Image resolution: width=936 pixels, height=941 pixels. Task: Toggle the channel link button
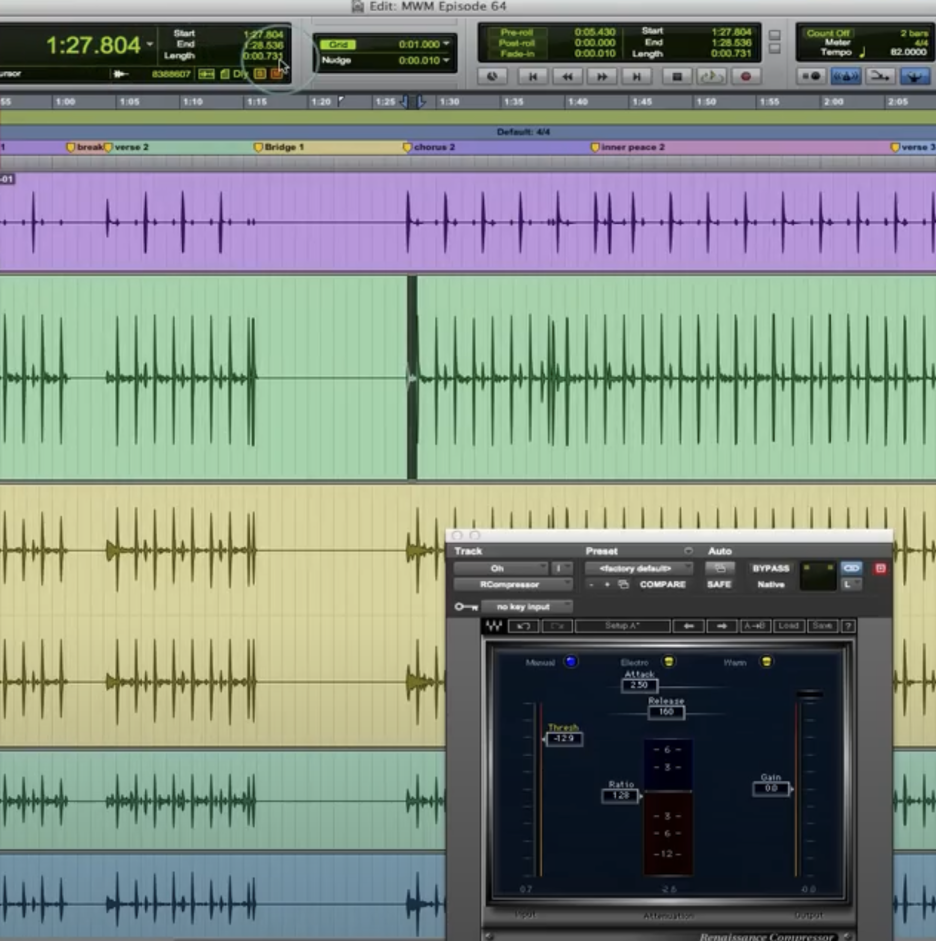tap(851, 568)
